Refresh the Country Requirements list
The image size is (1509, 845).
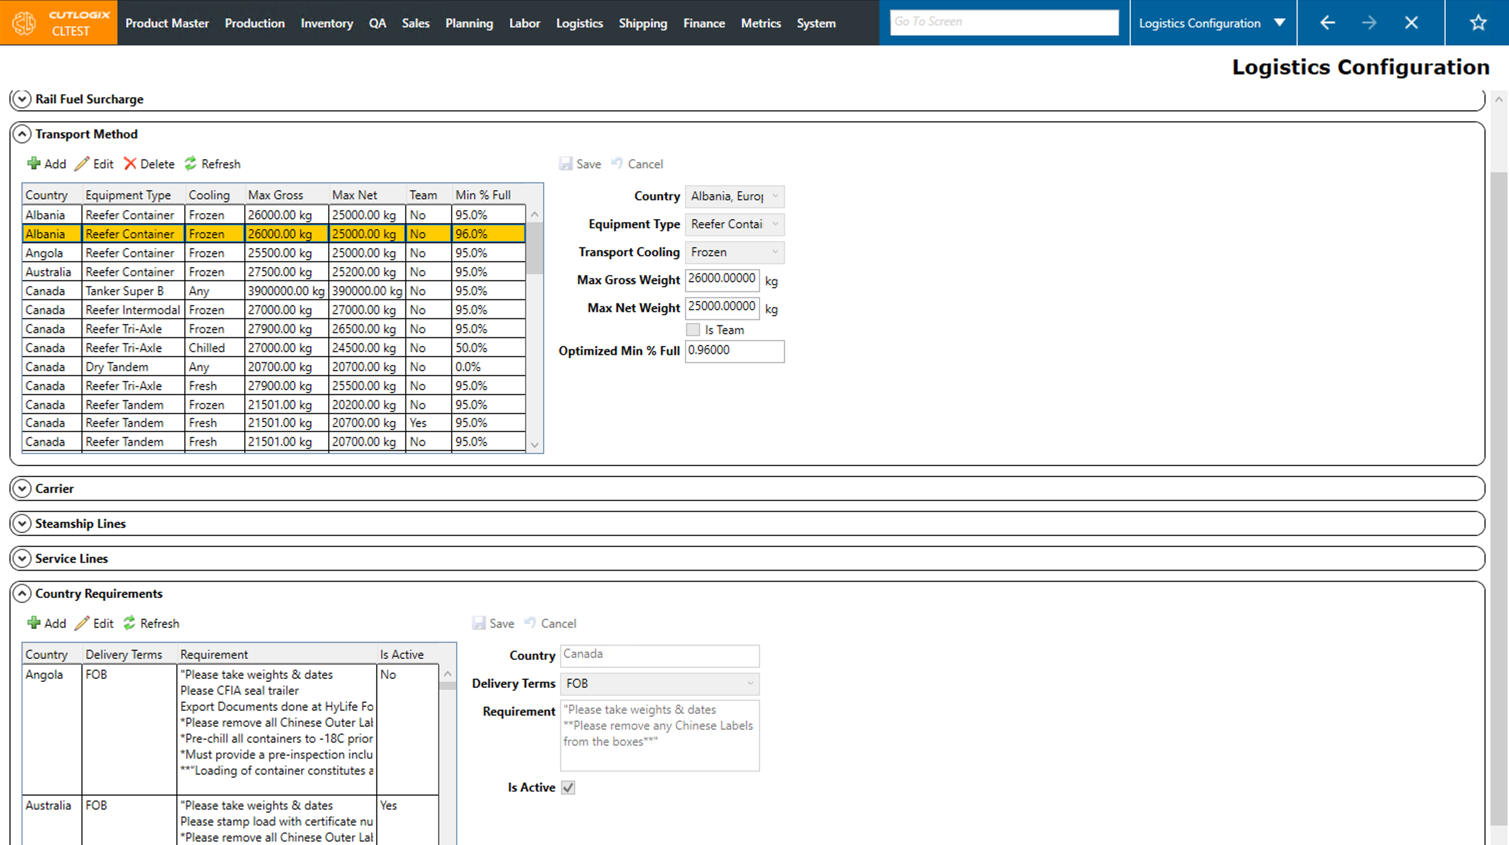(x=130, y=623)
